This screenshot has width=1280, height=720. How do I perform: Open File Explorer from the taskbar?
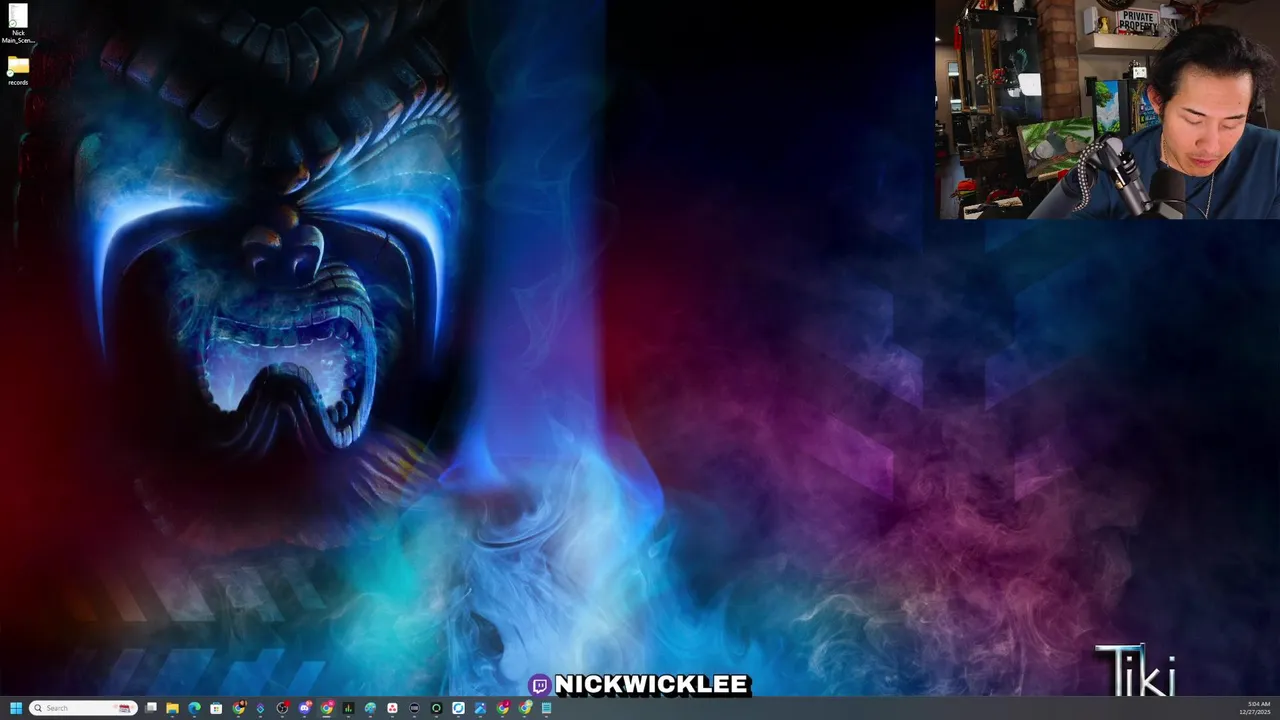click(172, 708)
